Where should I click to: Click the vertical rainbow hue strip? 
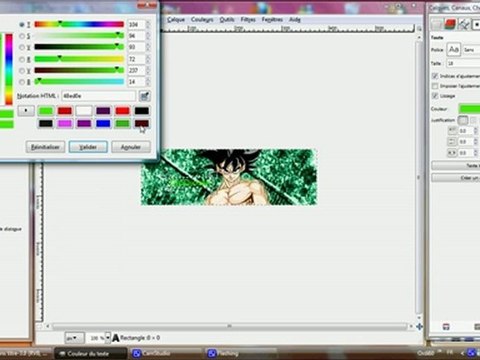point(9,69)
